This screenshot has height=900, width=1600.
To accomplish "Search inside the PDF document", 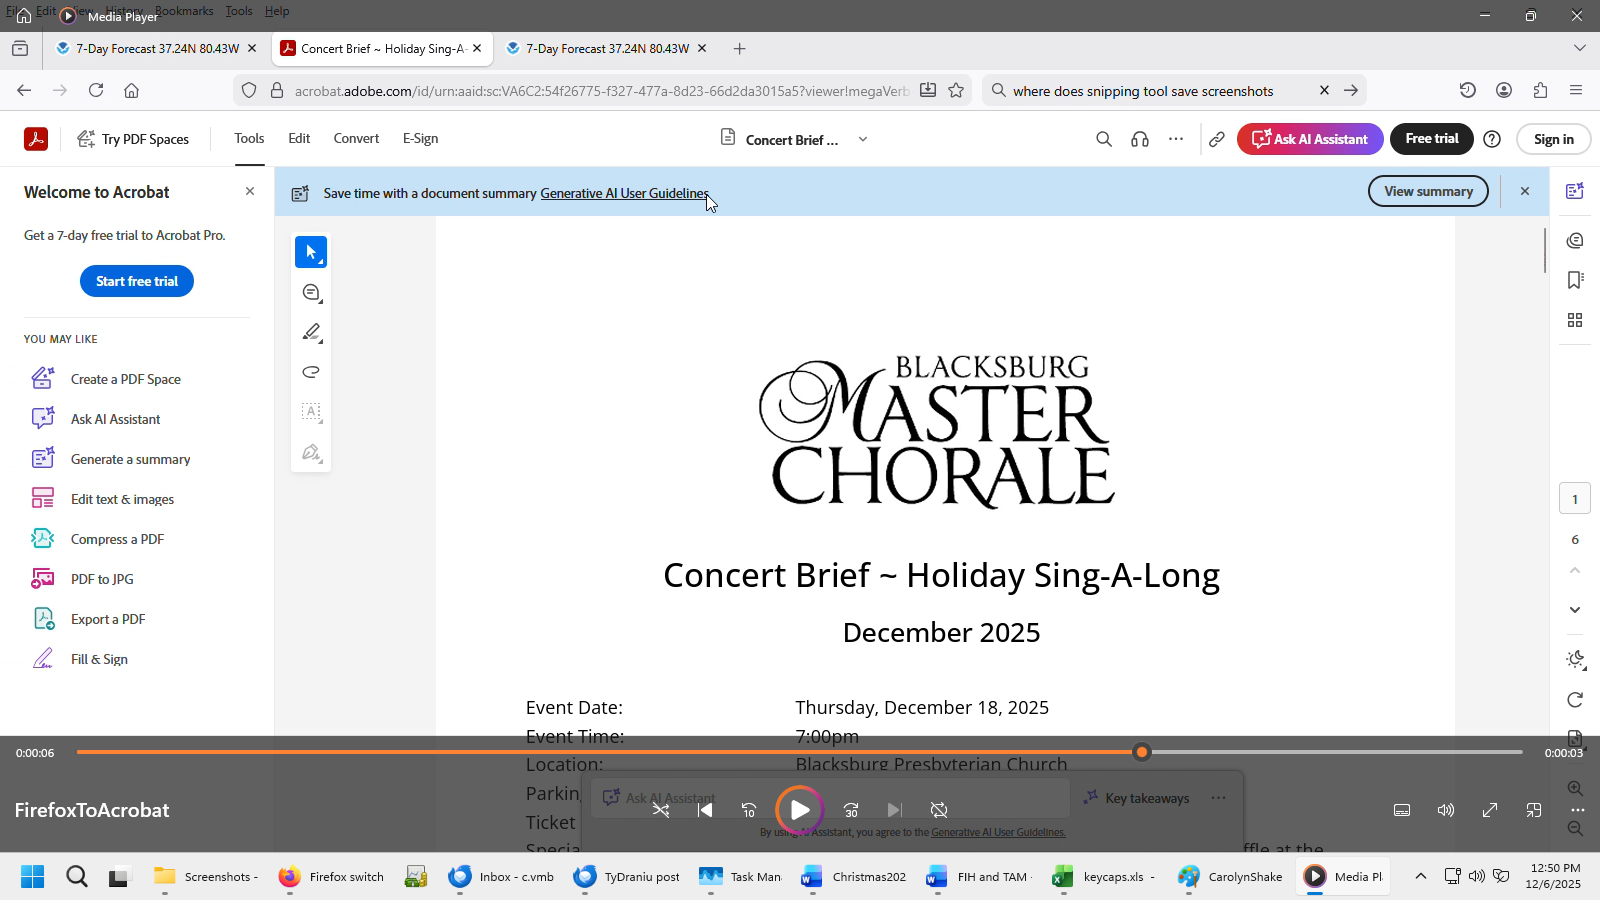I will pyautogui.click(x=1104, y=139).
